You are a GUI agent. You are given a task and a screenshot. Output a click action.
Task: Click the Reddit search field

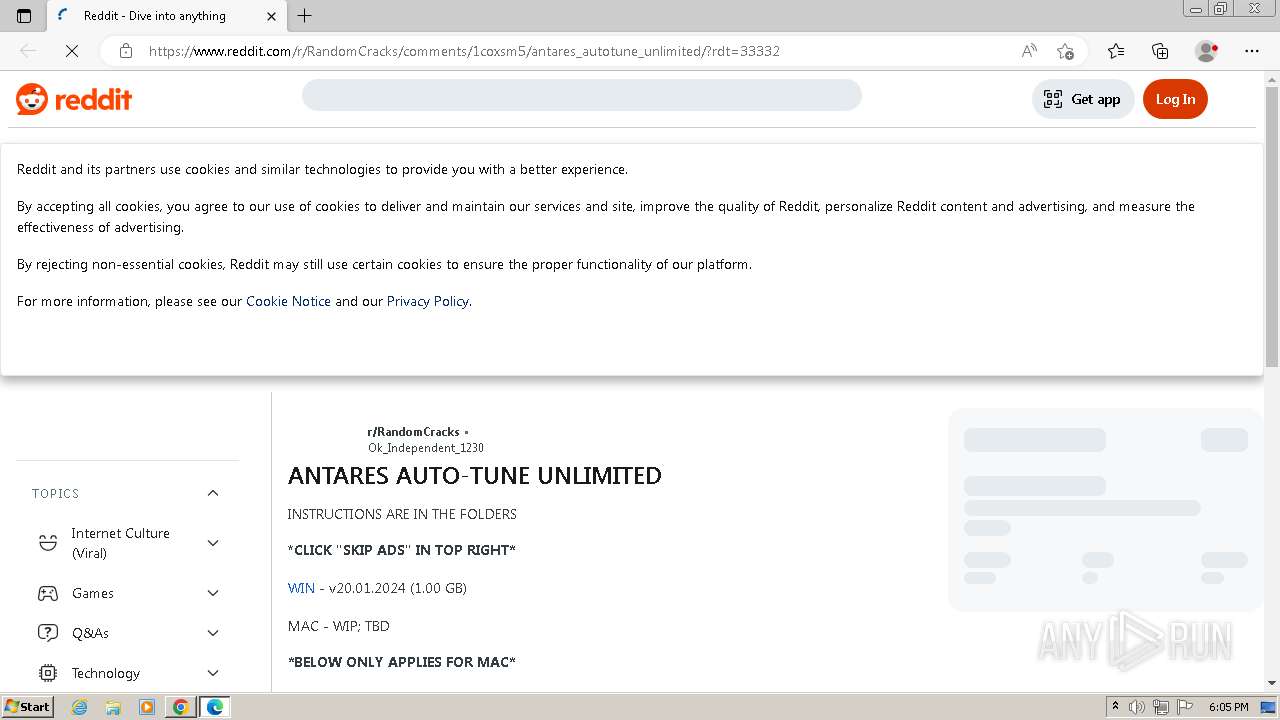582,95
